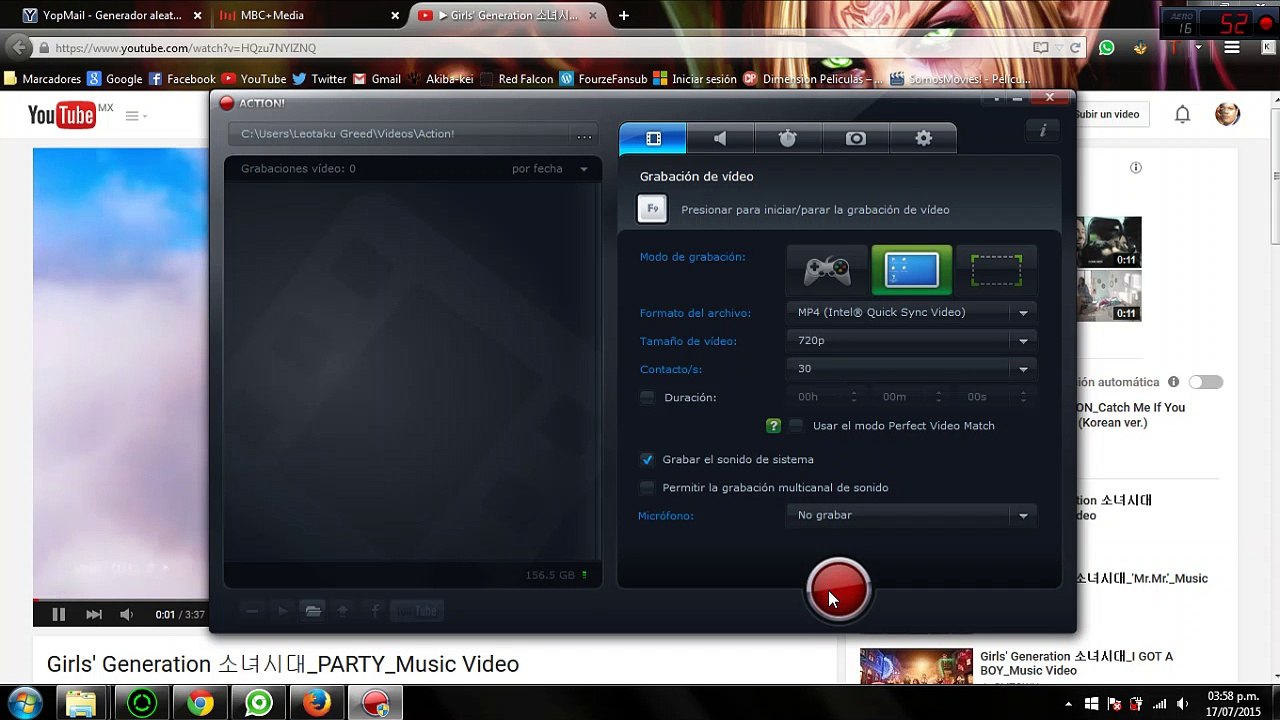Click the duration hours 00h field
This screenshot has width=1280, height=720.
[x=826, y=397]
